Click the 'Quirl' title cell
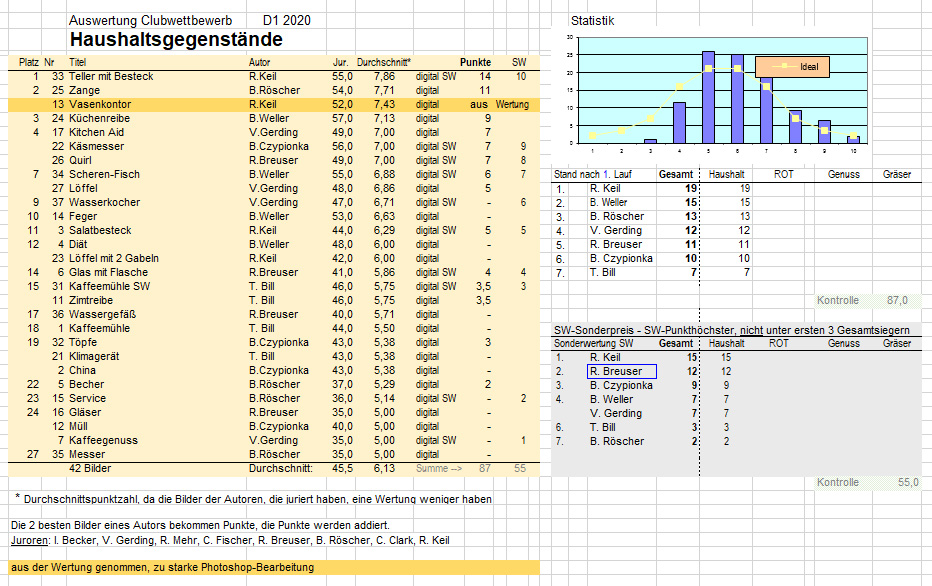The image size is (932, 586). [x=80, y=160]
